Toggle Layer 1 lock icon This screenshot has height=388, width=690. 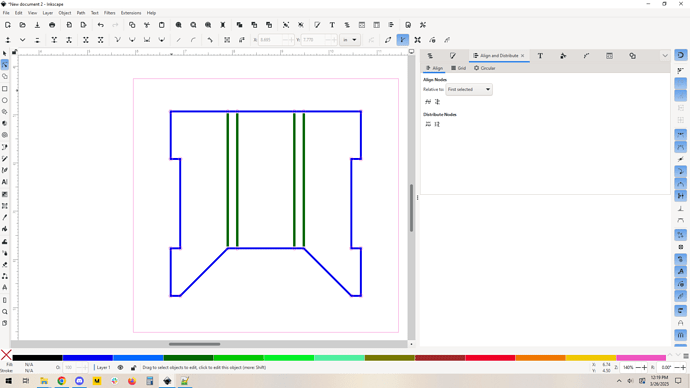point(133,367)
